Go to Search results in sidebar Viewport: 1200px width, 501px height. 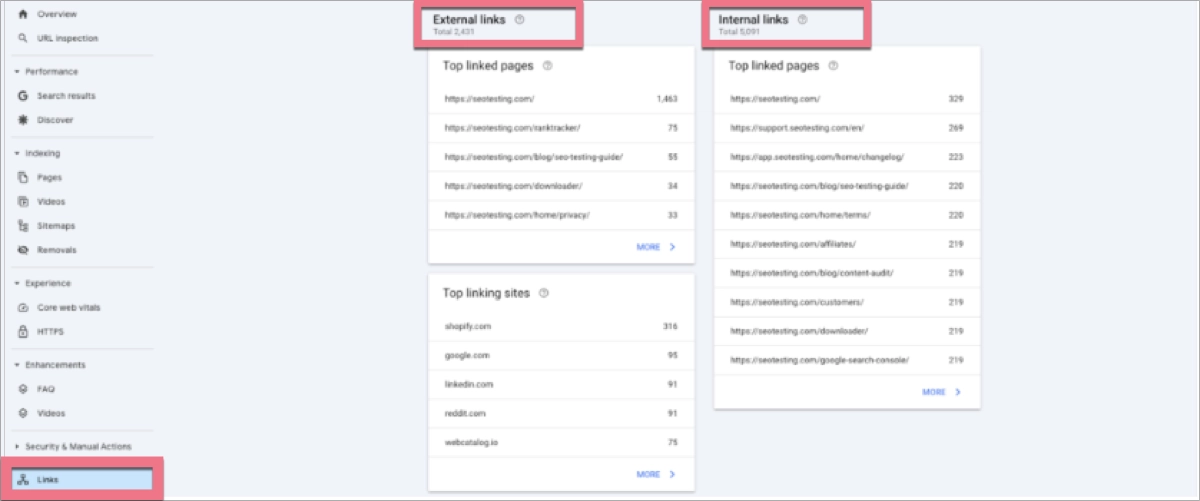tap(66, 96)
